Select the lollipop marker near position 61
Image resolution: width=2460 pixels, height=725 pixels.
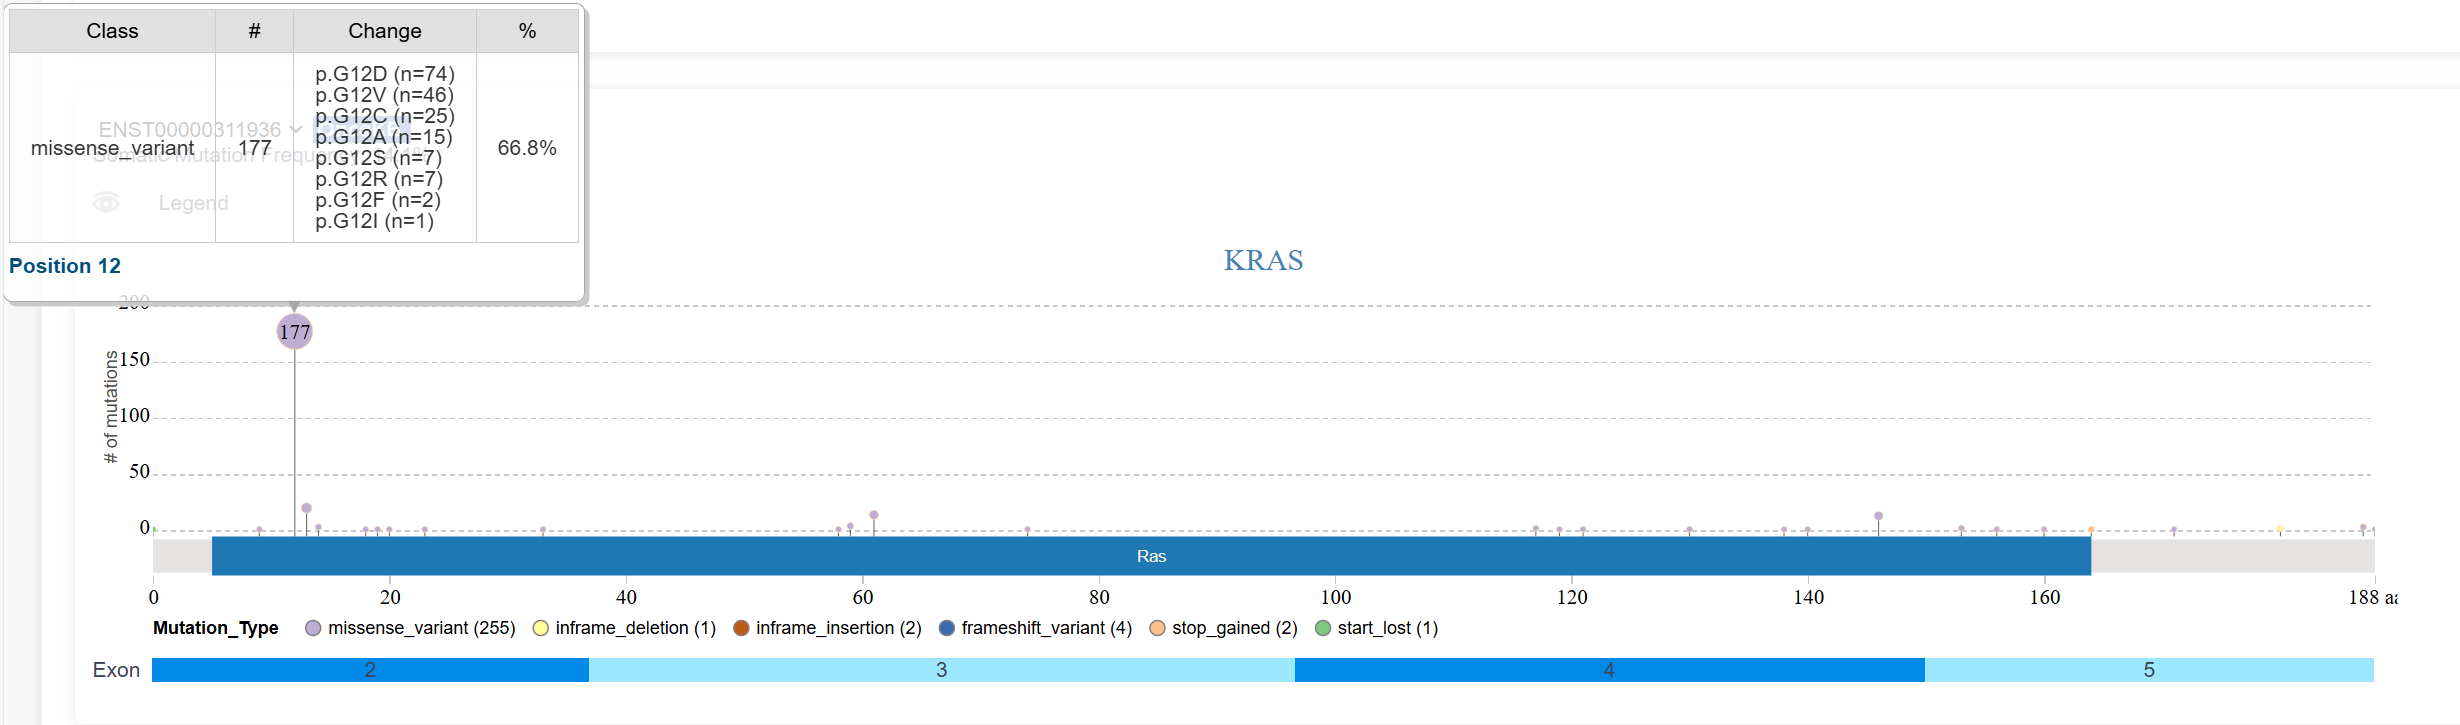tap(874, 515)
